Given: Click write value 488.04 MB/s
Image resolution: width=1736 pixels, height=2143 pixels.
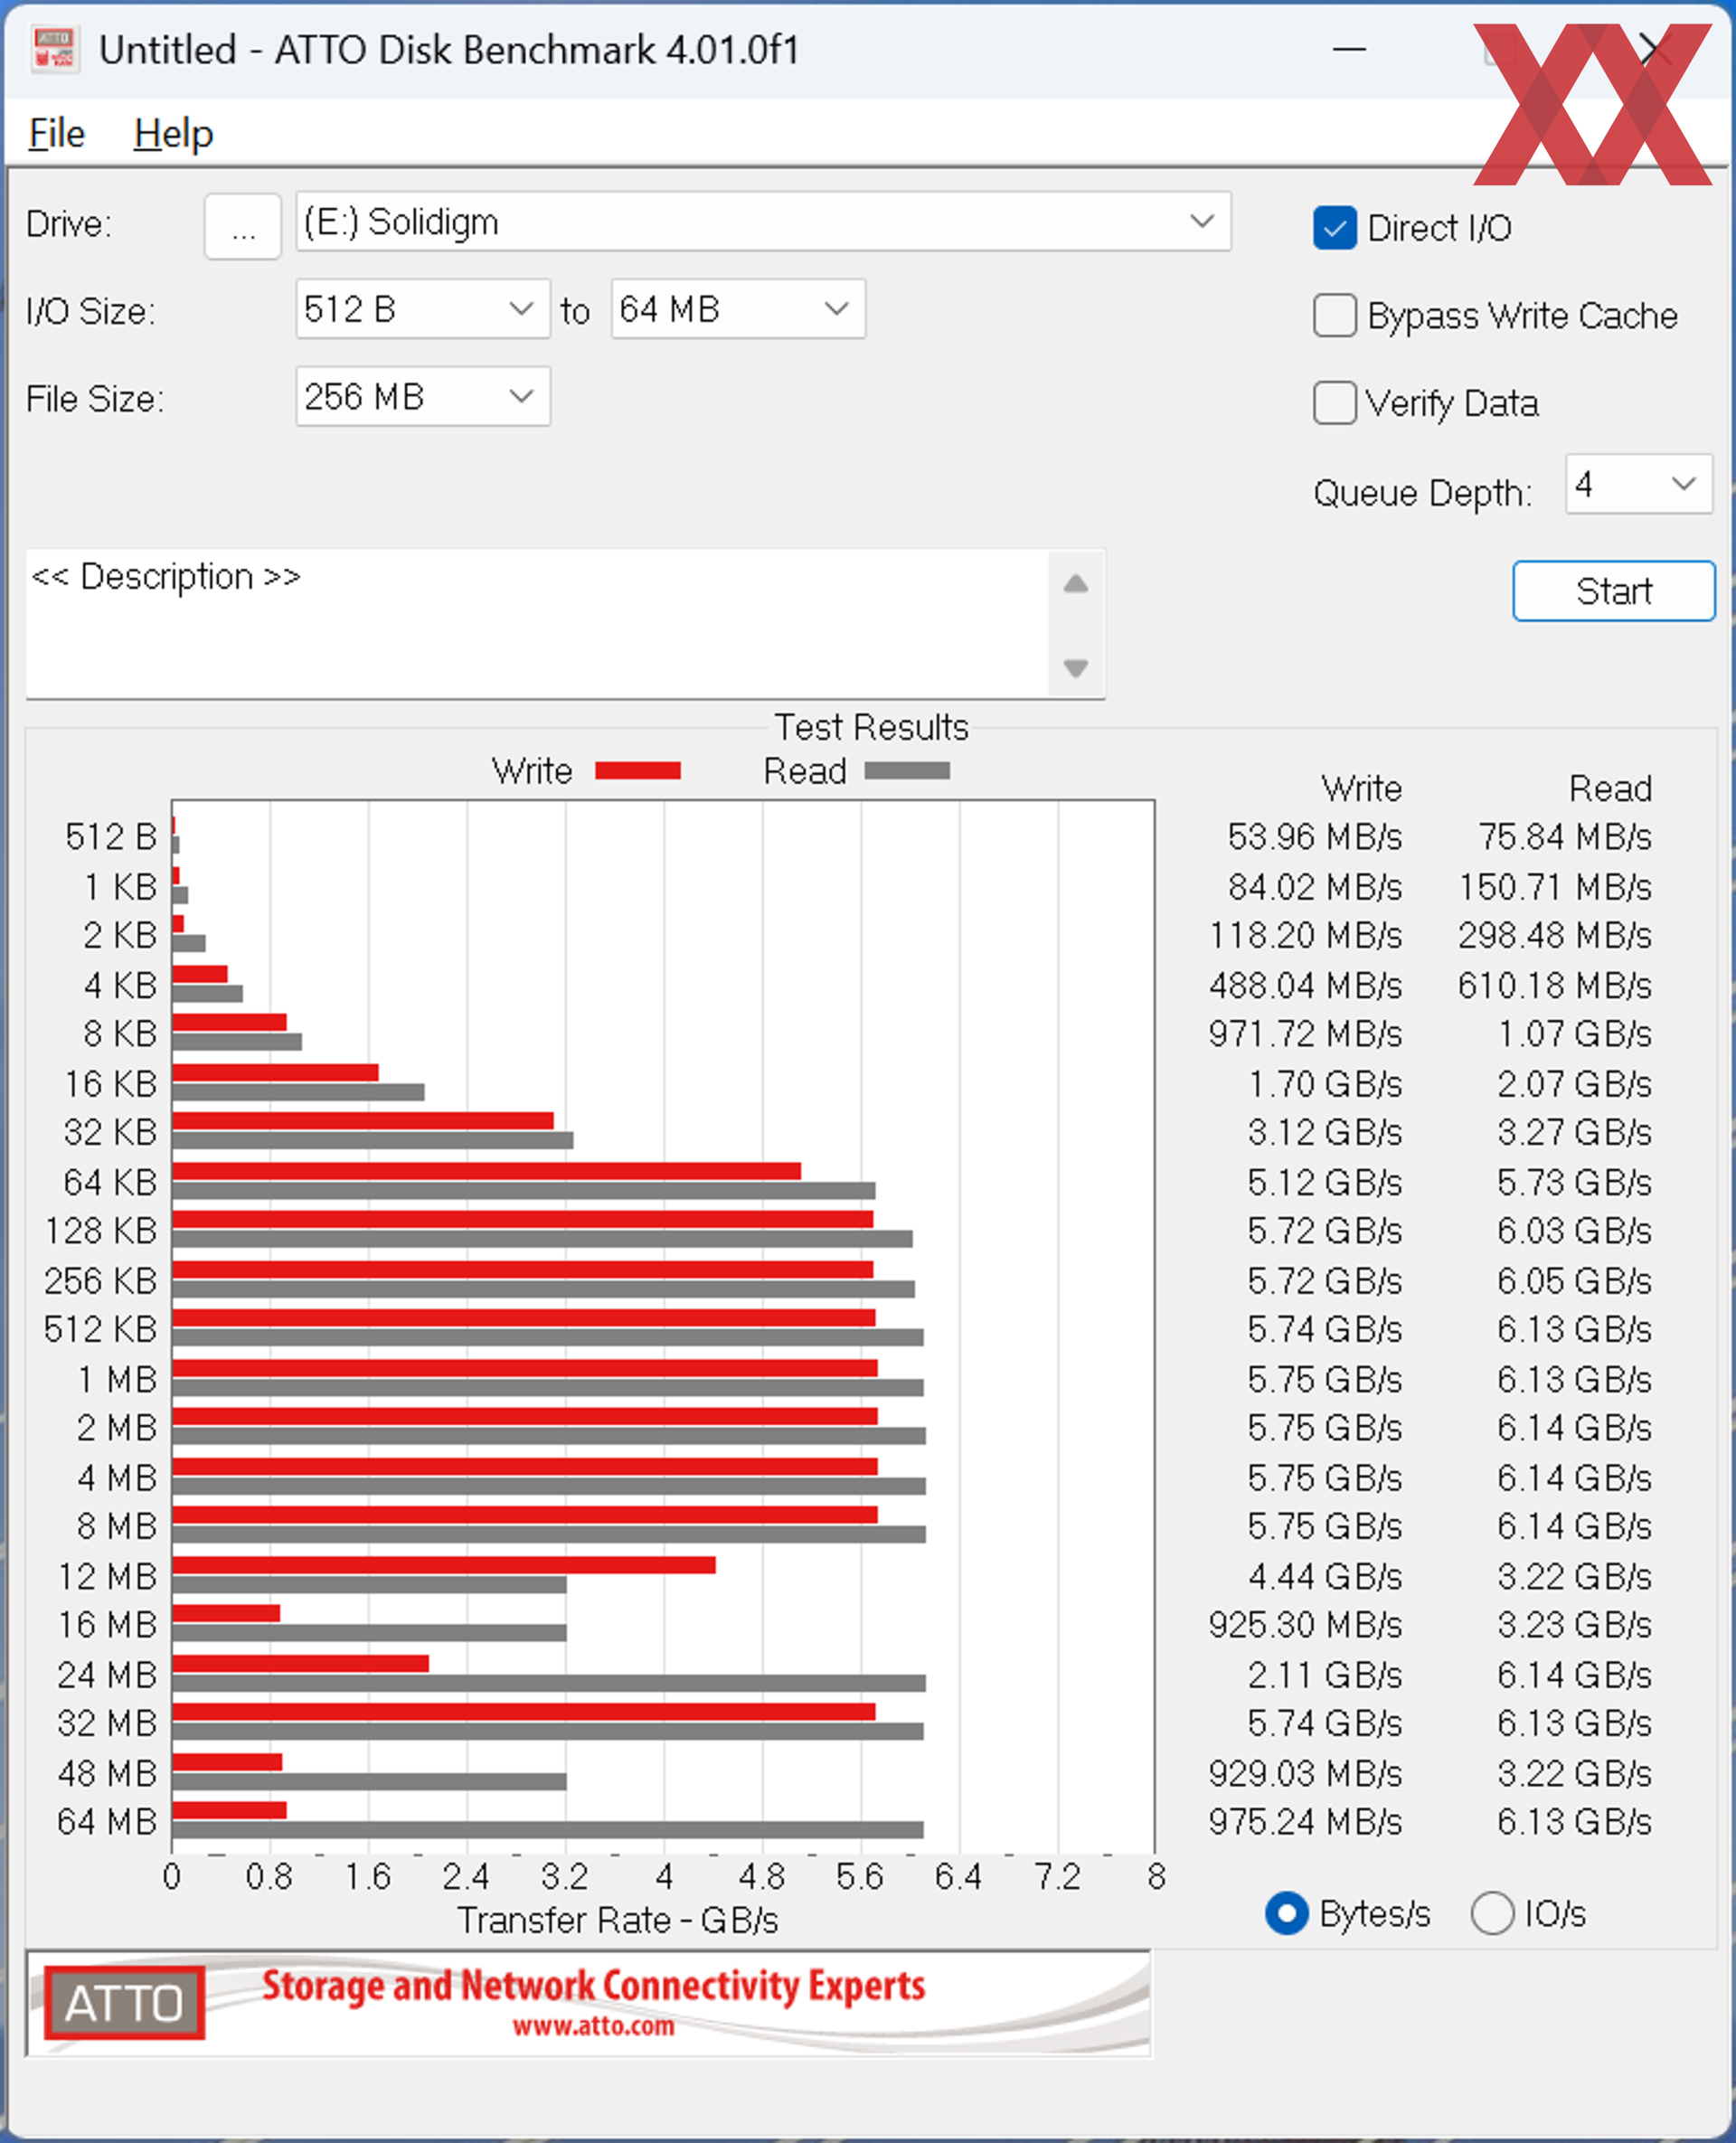Looking at the screenshot, I should pos(1305,985).
